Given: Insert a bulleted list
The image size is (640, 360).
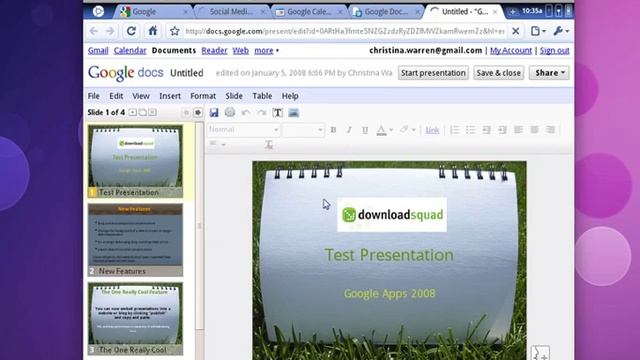Looking at the screenshot, I should 470,130.
